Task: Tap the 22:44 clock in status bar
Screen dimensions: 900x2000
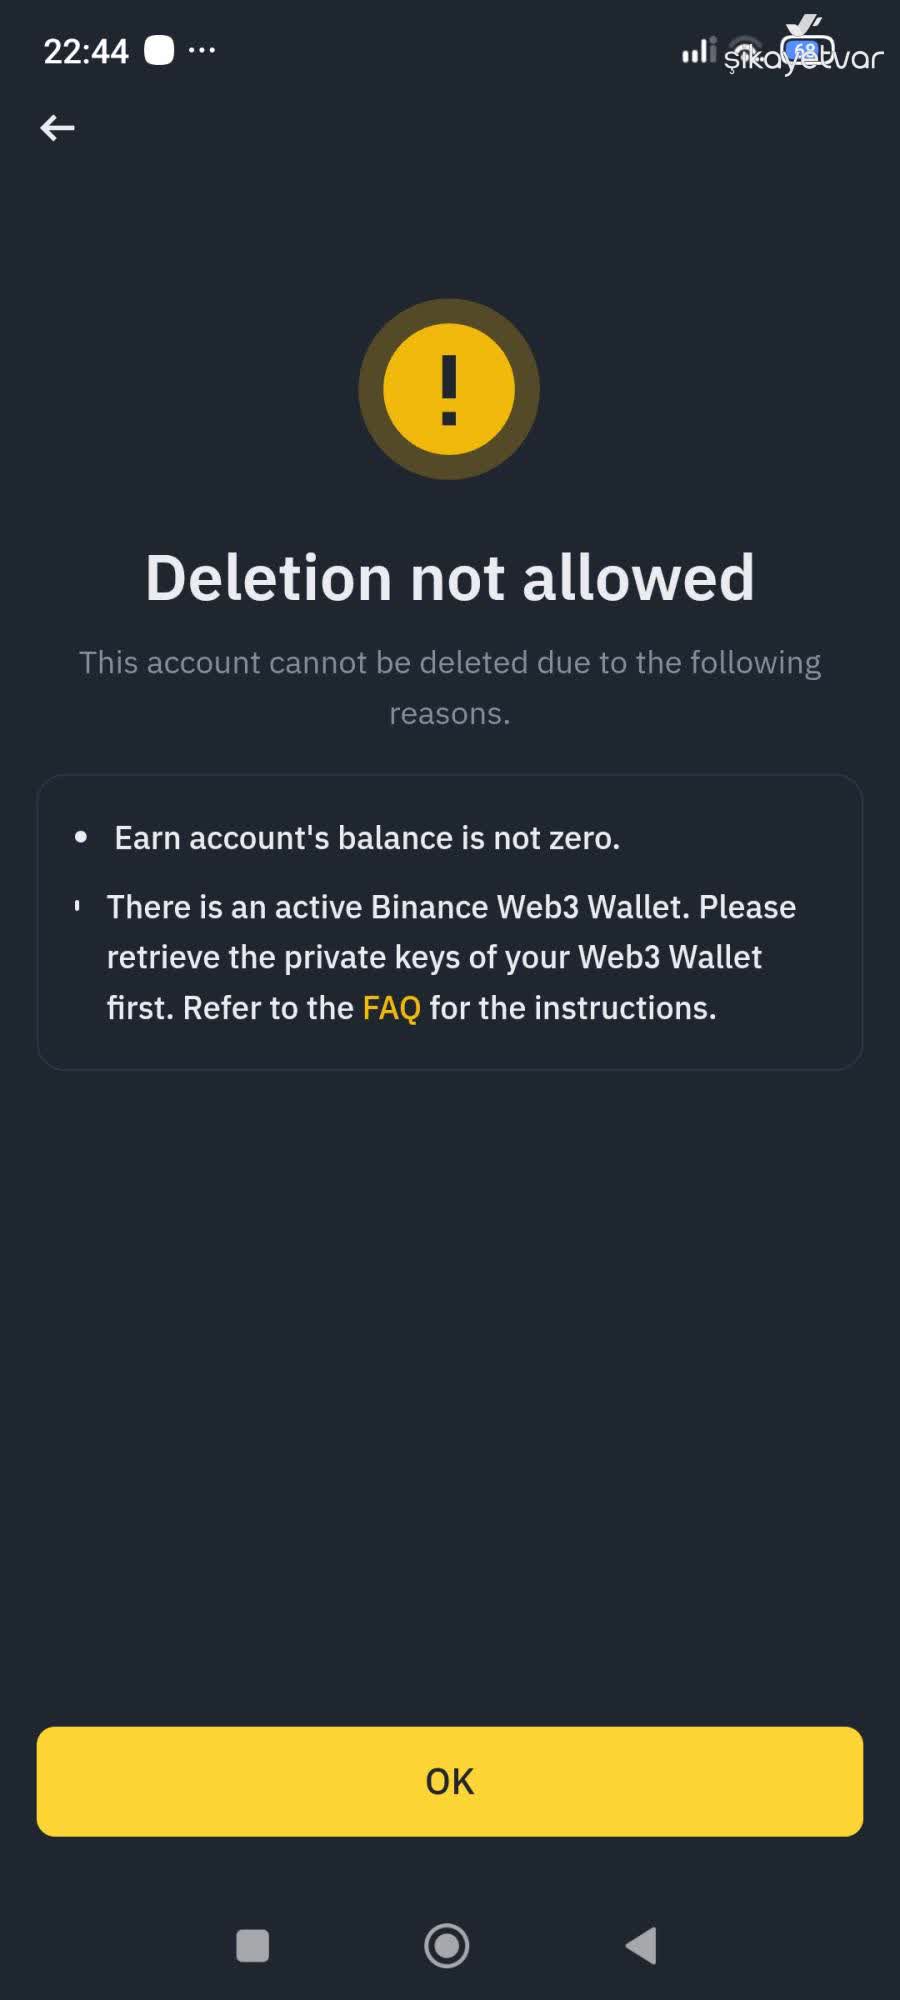Action: point(86,51)
